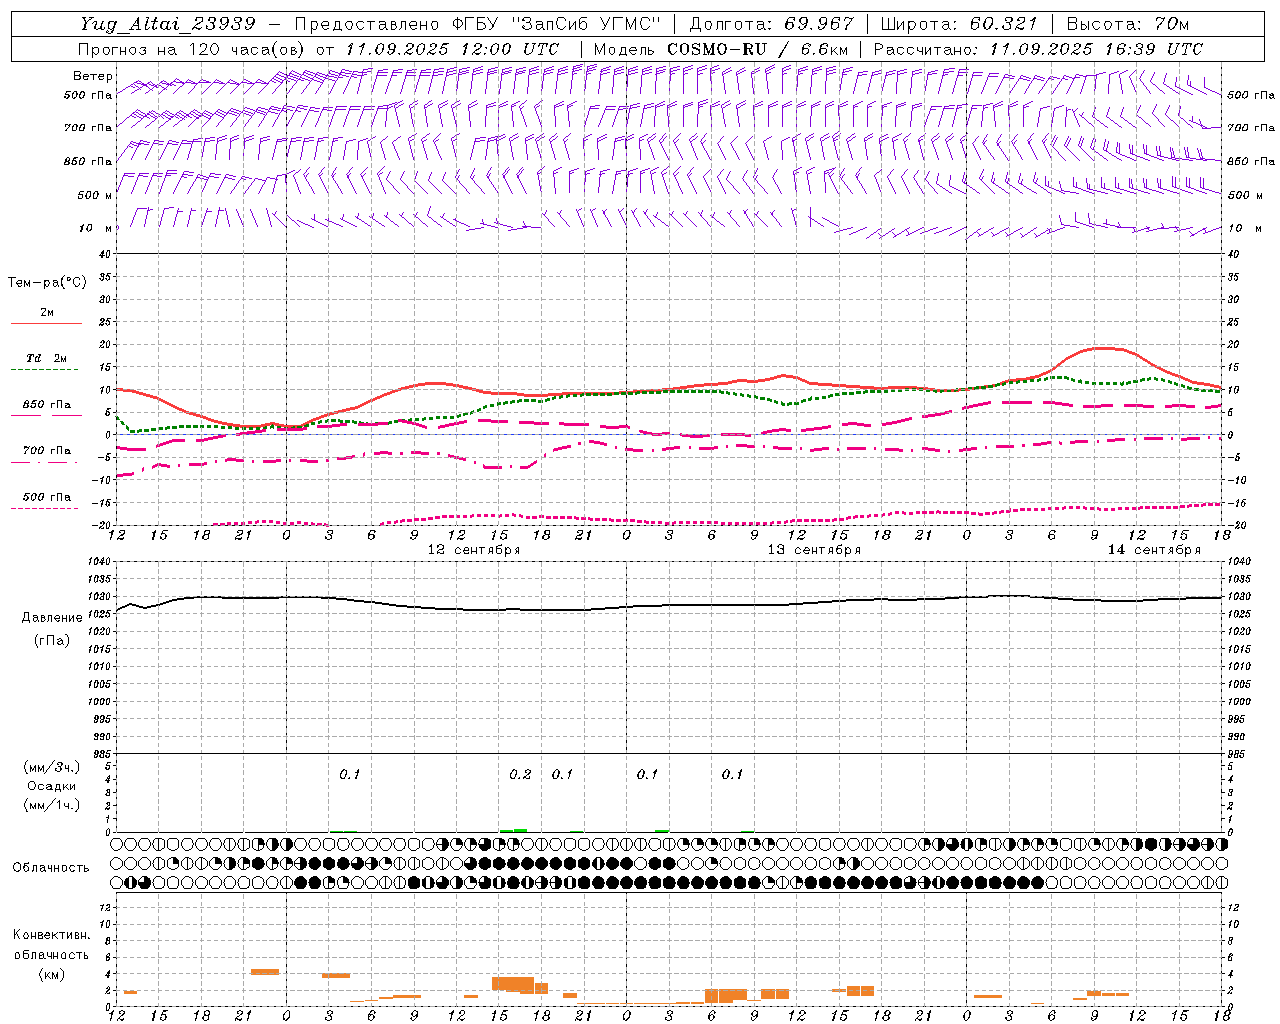Click the 0.2 precipitation amount value
Screen dimensions: 1280x1024
[520, 774]
